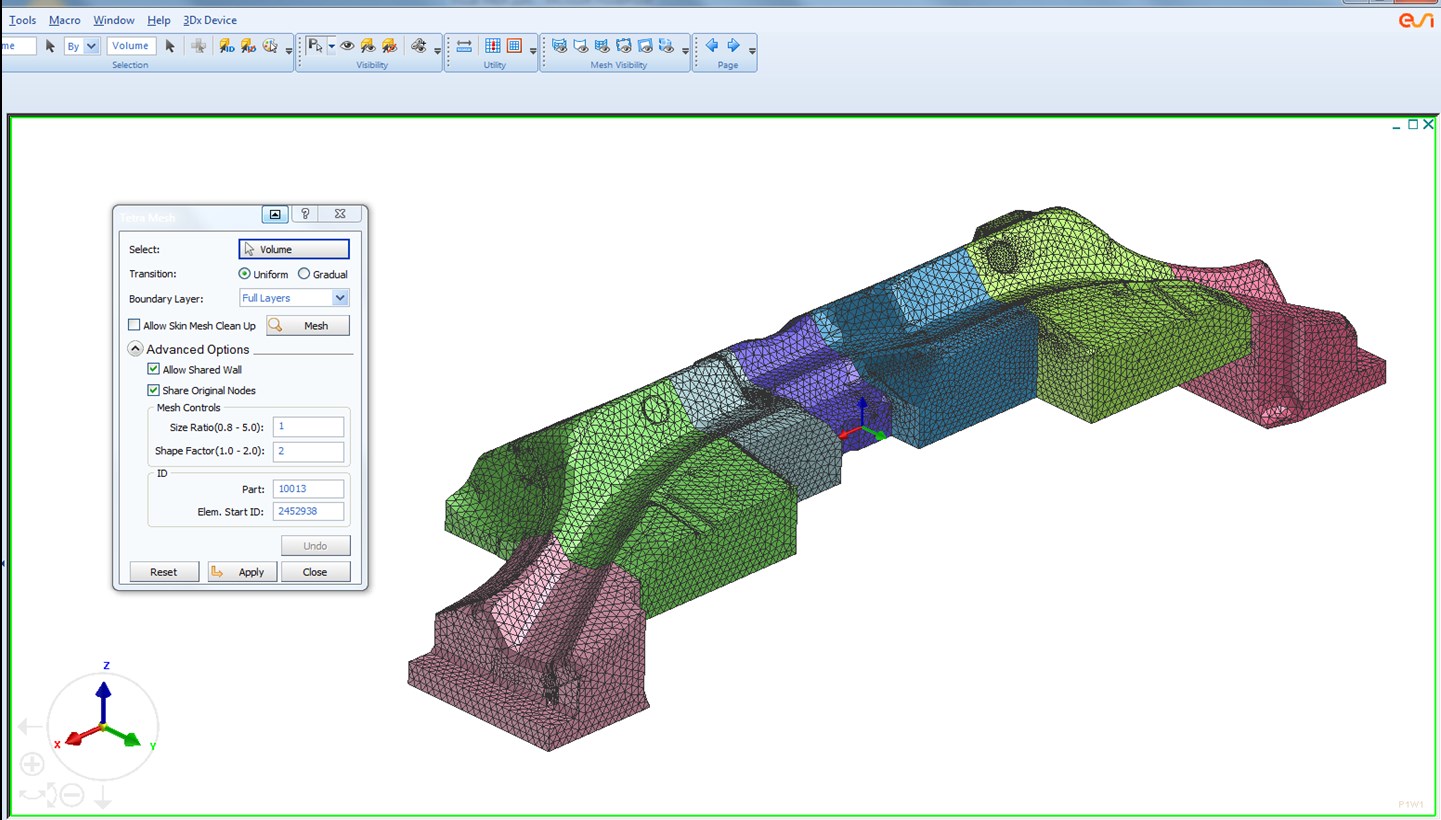1441x820 pixels.
Task: Click the zoom-in plus icon near triad
Action: [32, 765]
